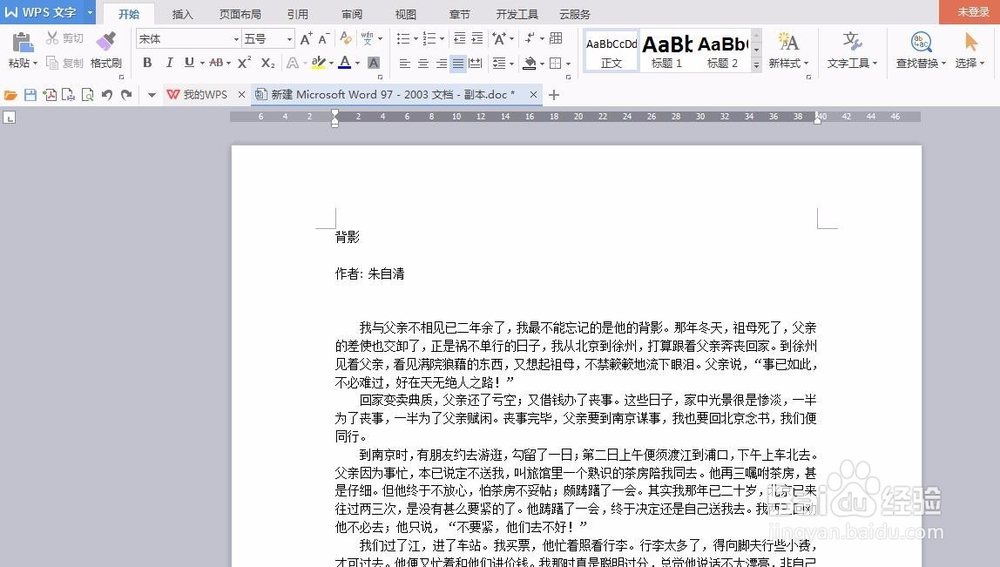Toggle strikethrough AB formatting
The image size is (1000, 567).
216,63
